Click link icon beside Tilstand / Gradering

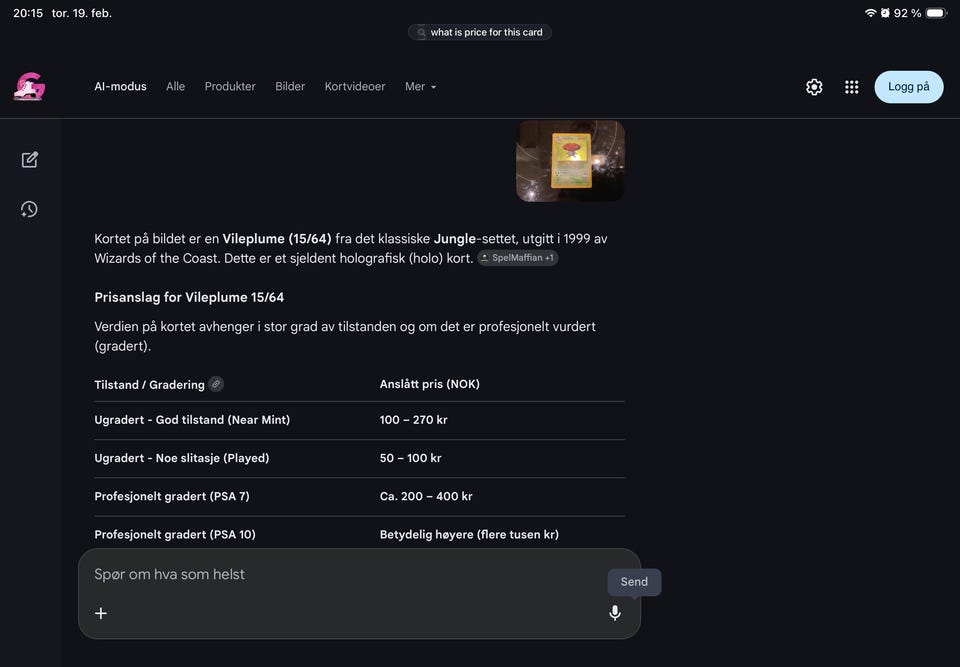[x=216, y=384]
